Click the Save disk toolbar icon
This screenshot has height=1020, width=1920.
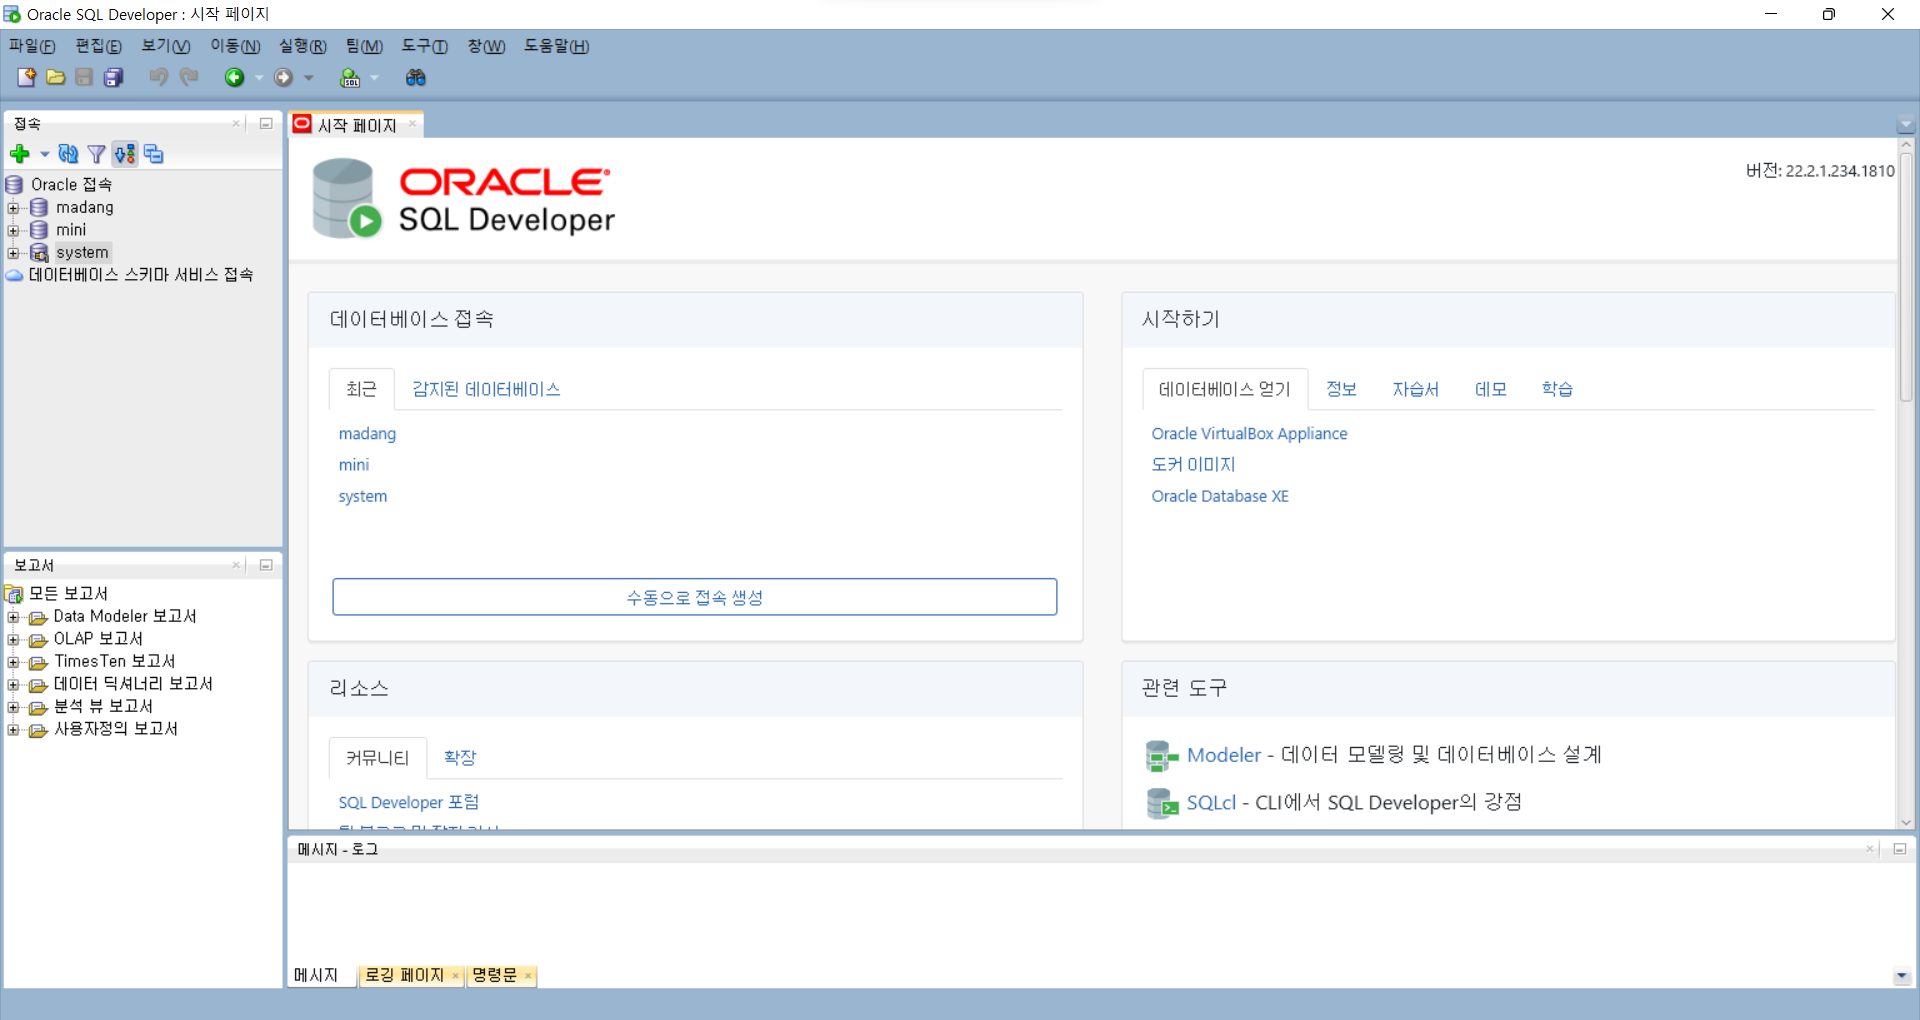point(84,77)
